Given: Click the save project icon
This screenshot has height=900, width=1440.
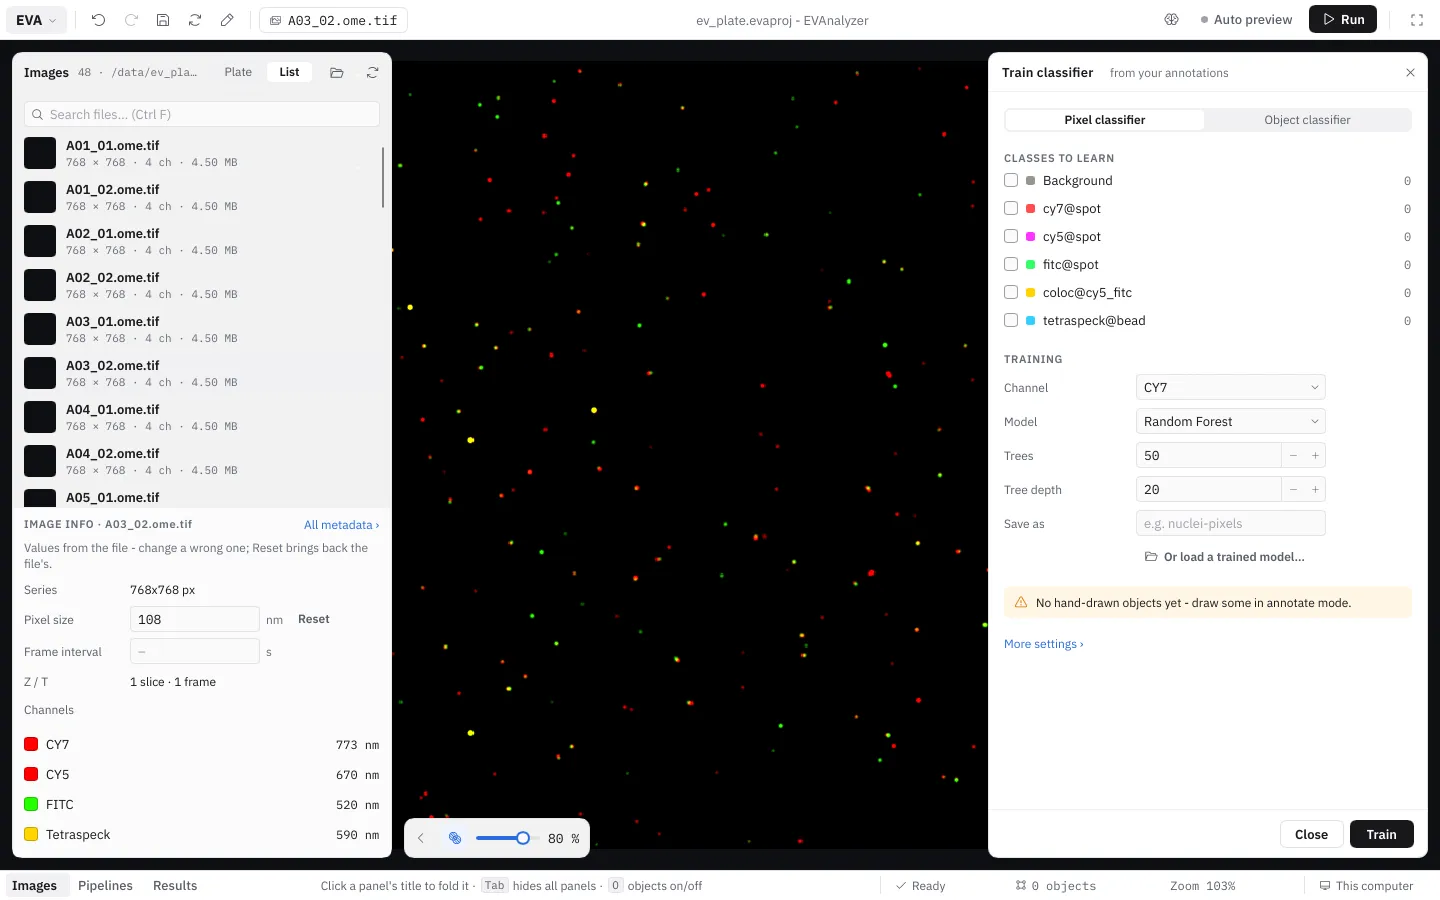Looking at the screenshot, I should [163, 20].
